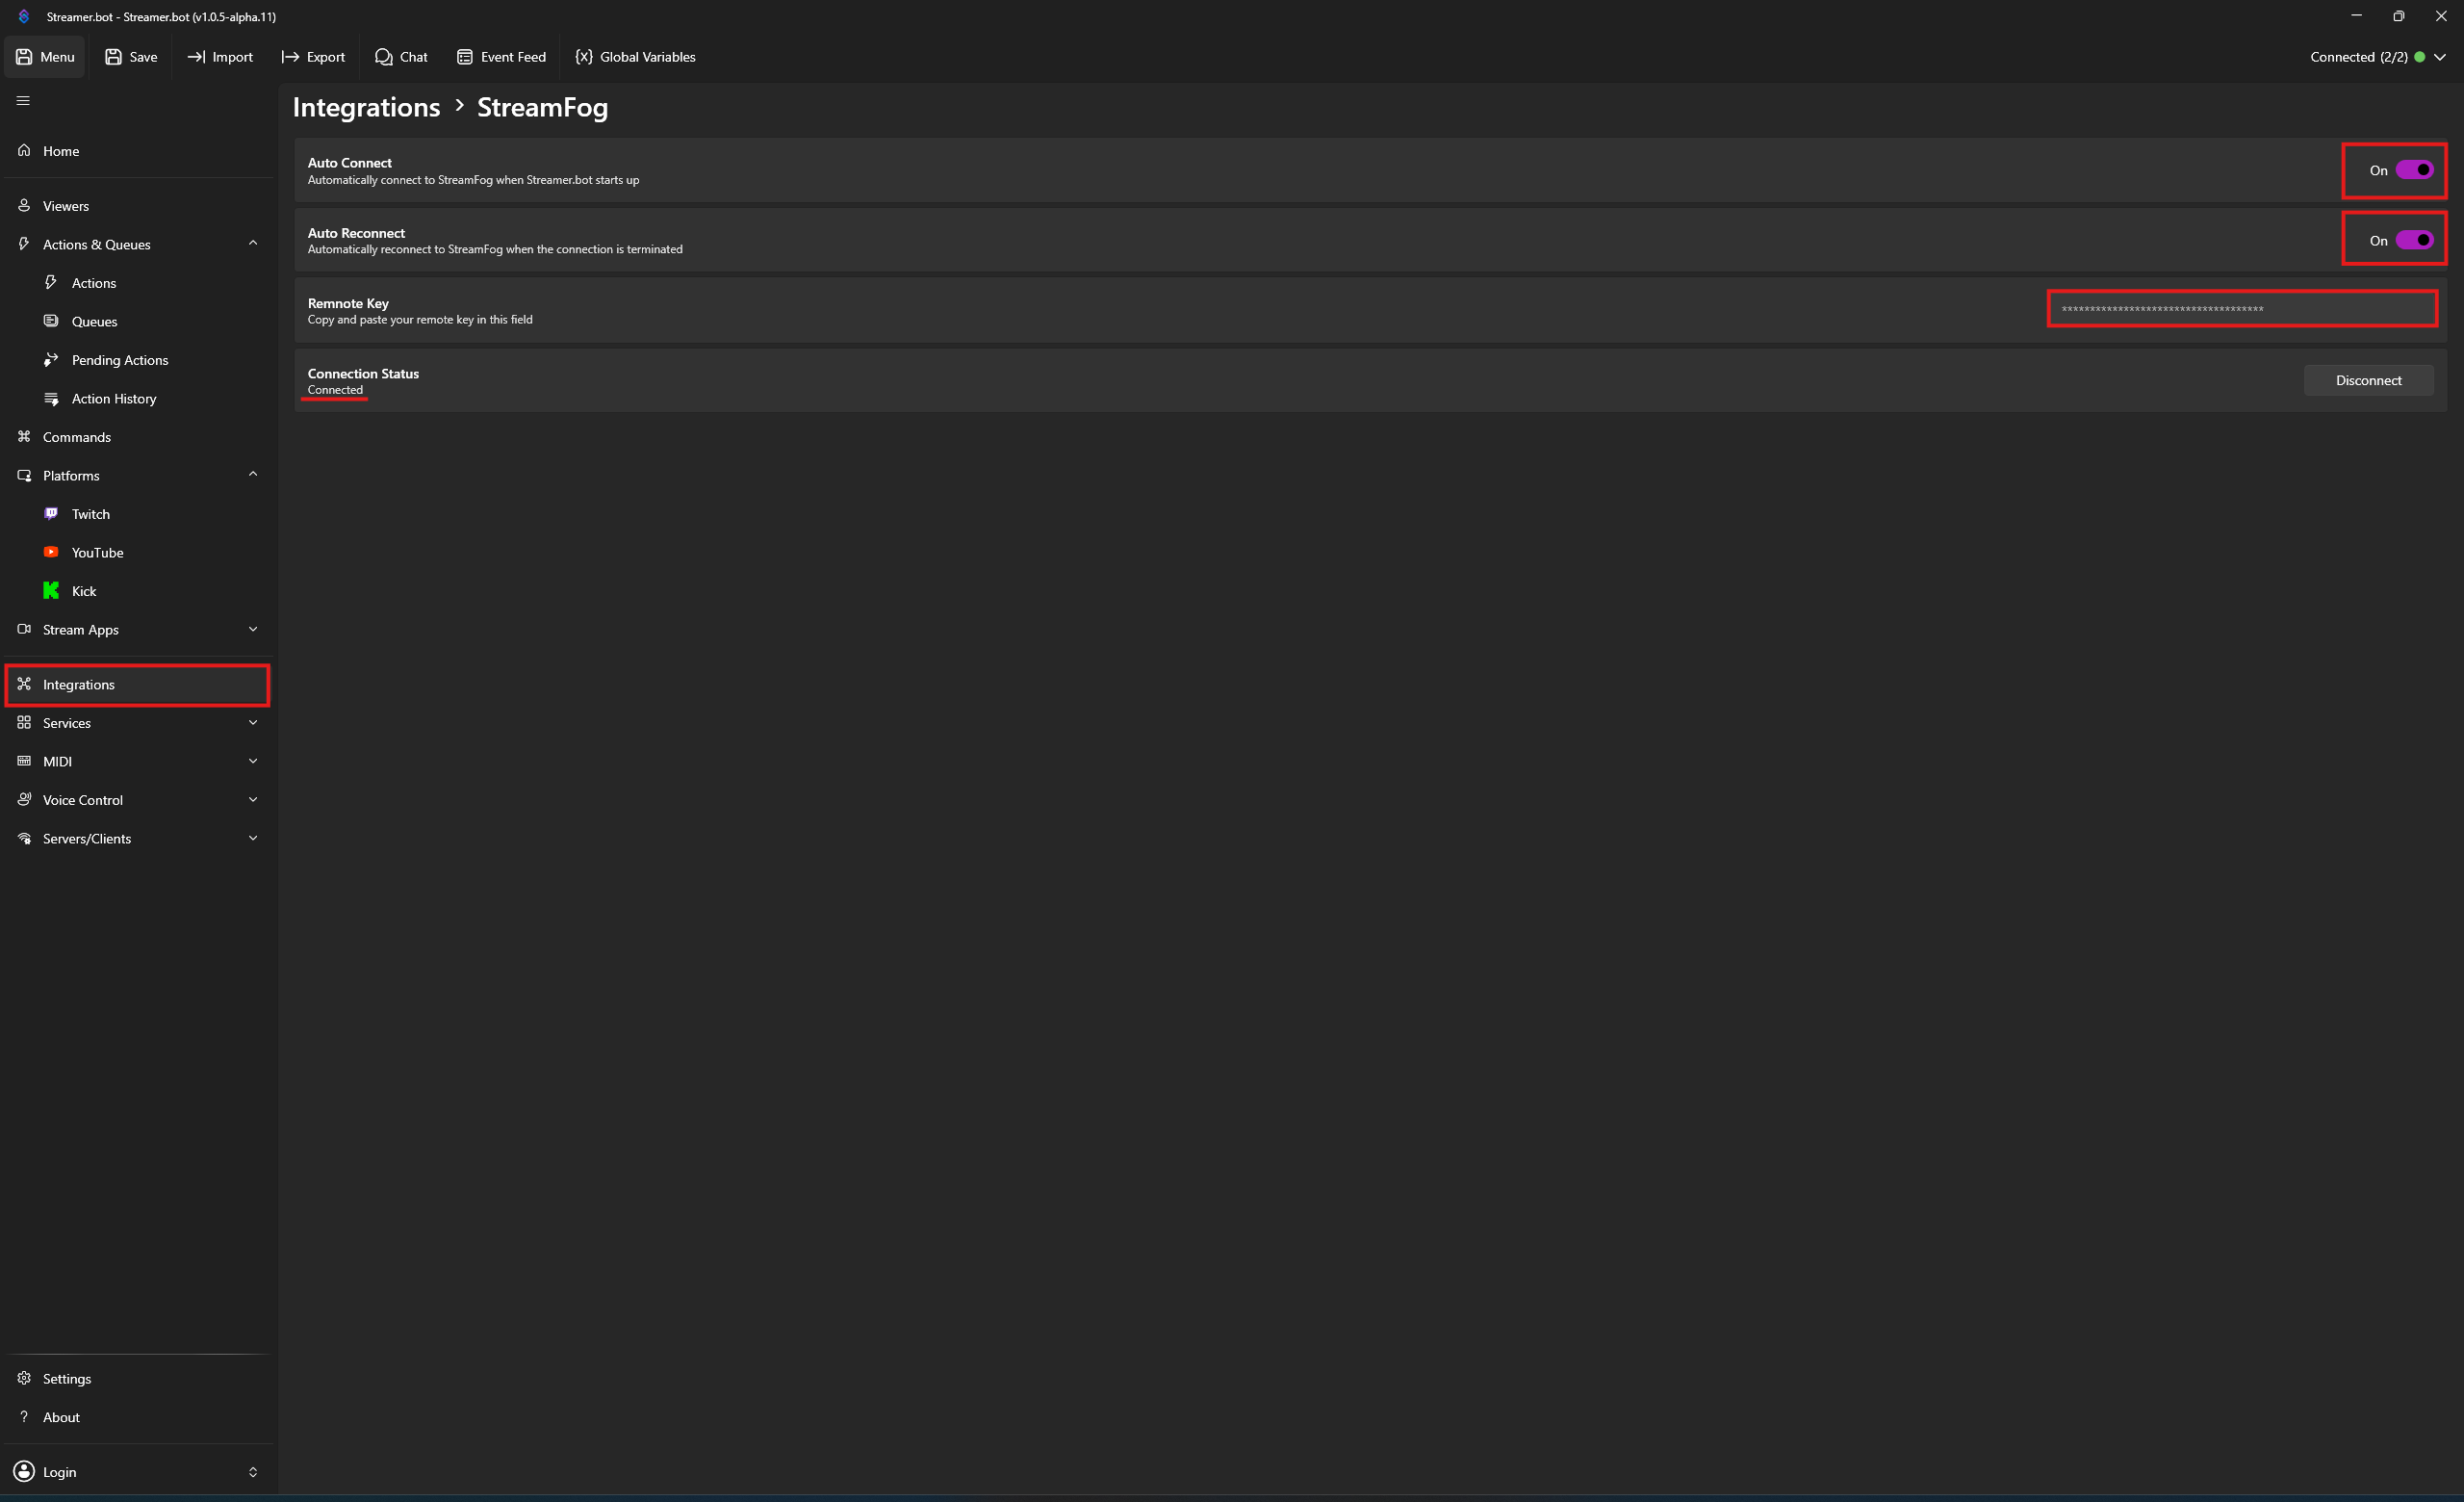Click the Integrations breadcrumb link

pos(366,107)
